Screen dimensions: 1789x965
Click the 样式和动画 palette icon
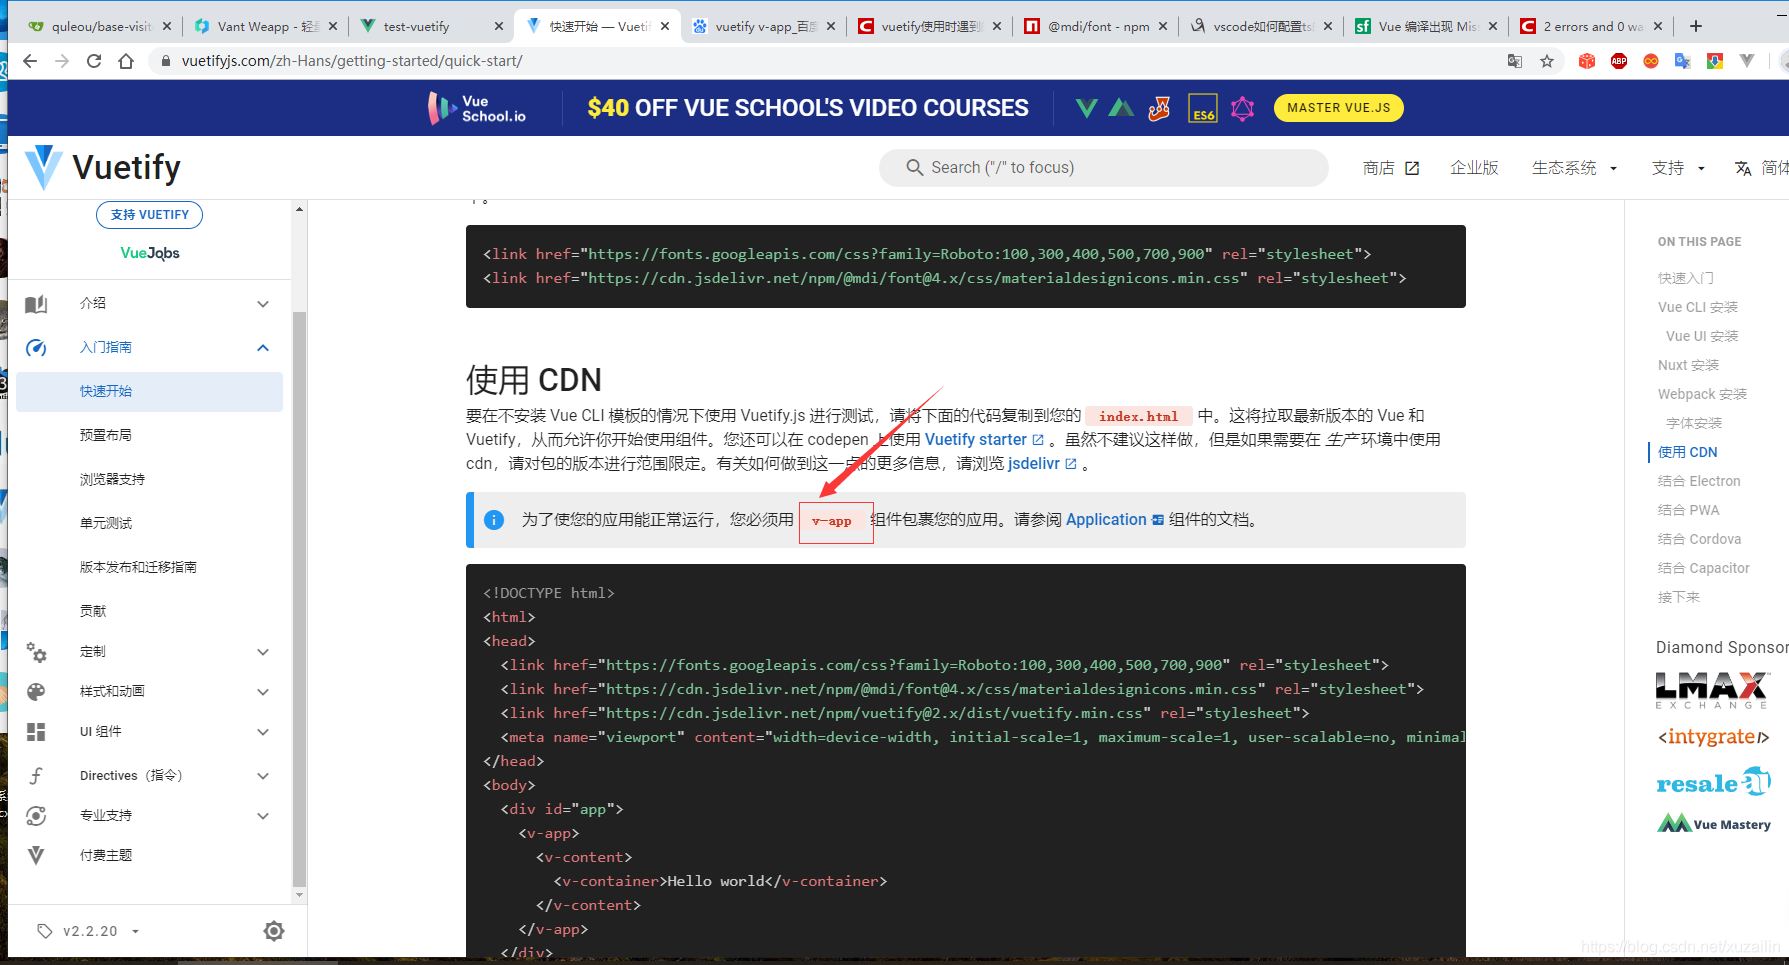(36, 692)
